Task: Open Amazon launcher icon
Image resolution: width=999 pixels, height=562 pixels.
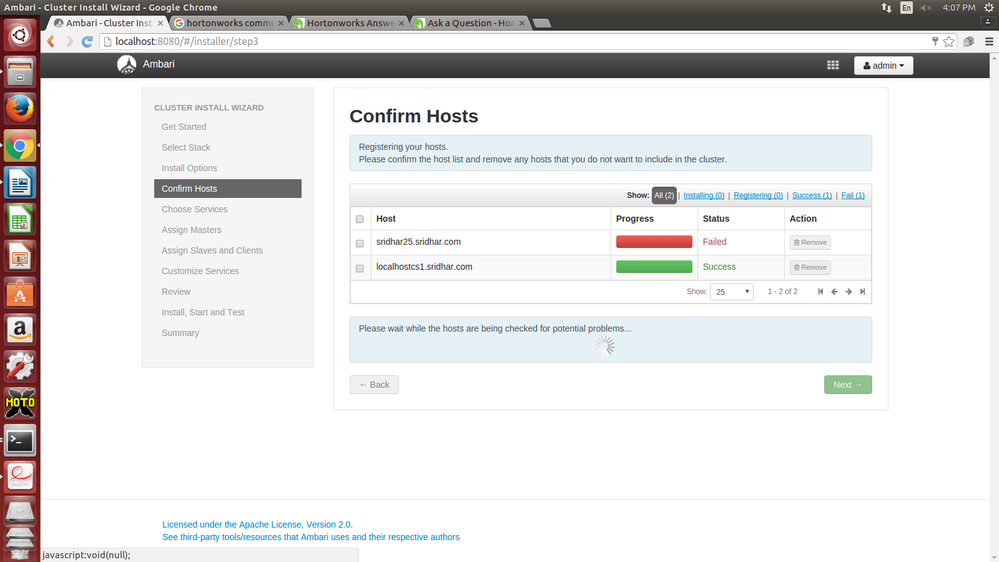Action: coord(20,330)
